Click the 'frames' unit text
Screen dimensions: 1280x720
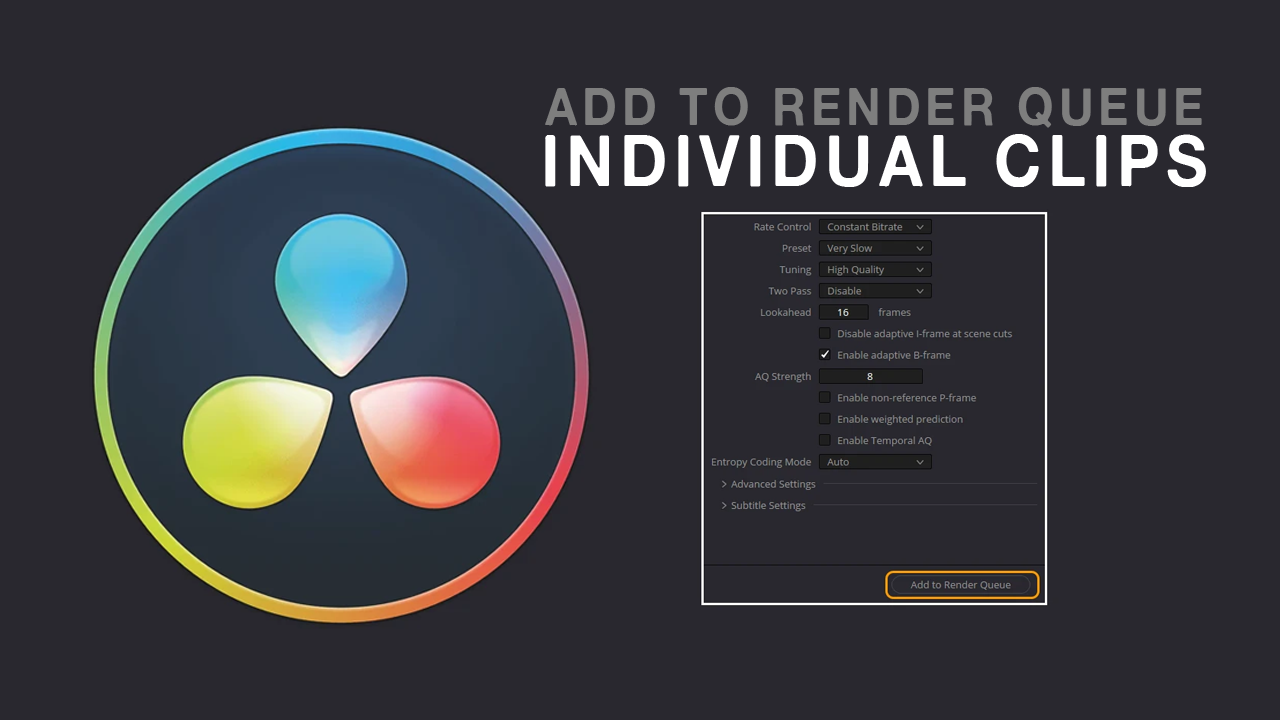pyautogui.click(x=894, y=312)
